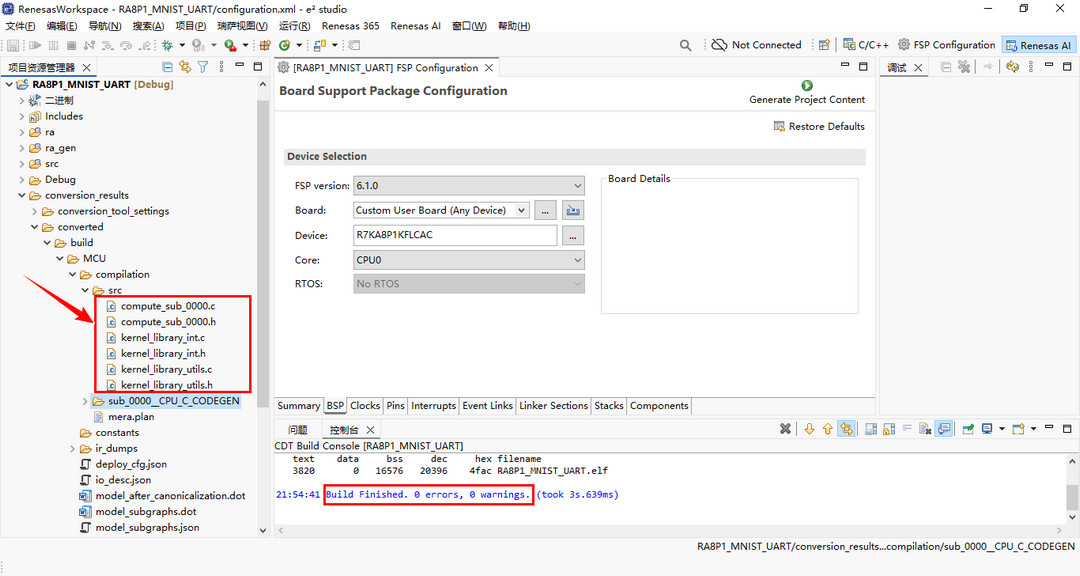The height and width of the screenshot is (576, 1080).
Task: Switch to the Pins tab
Action: [395, 406]
